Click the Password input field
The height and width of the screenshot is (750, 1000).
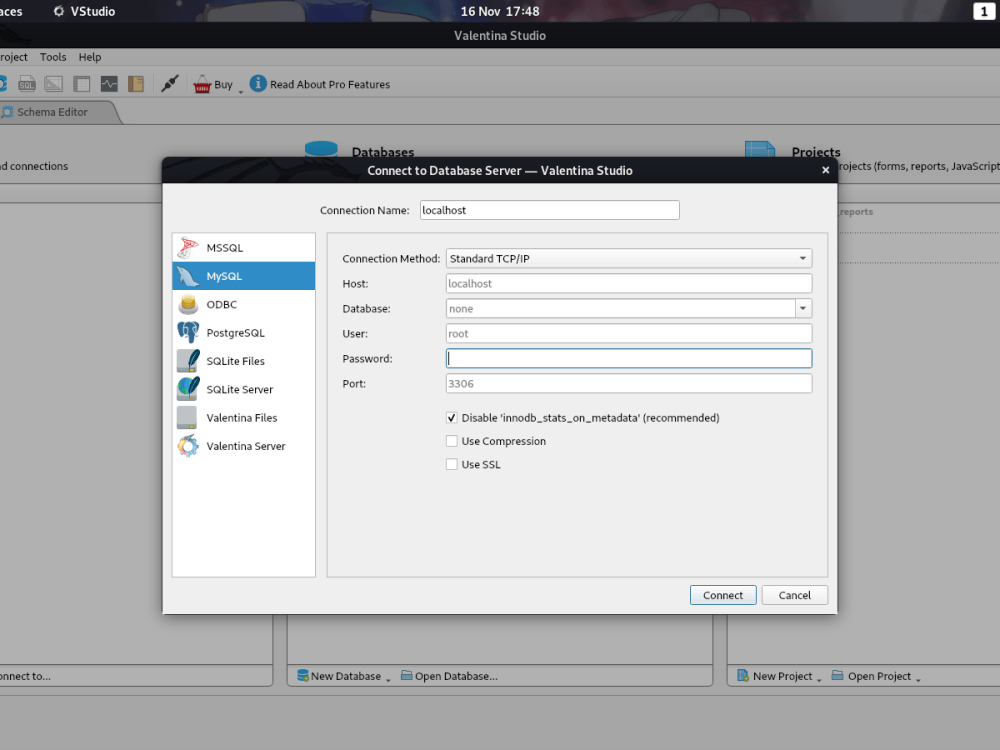(x=628, y=358)
